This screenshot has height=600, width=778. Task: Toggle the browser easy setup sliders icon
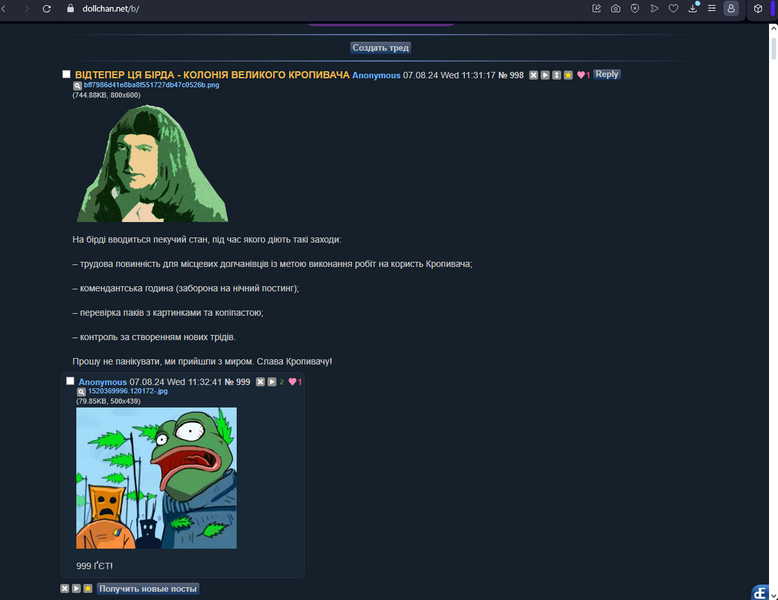click(x=712, y=8)
